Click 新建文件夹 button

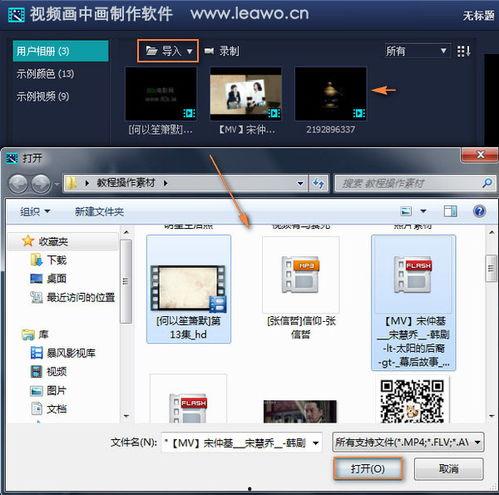coord(99,211)
